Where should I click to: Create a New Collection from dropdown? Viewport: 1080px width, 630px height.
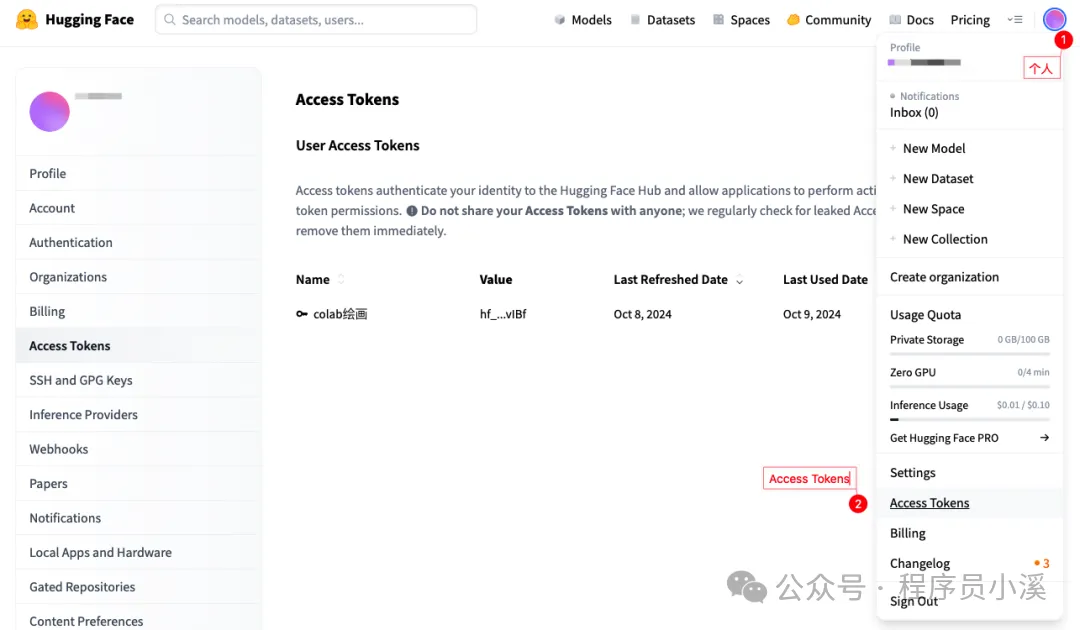click(945, 239)
